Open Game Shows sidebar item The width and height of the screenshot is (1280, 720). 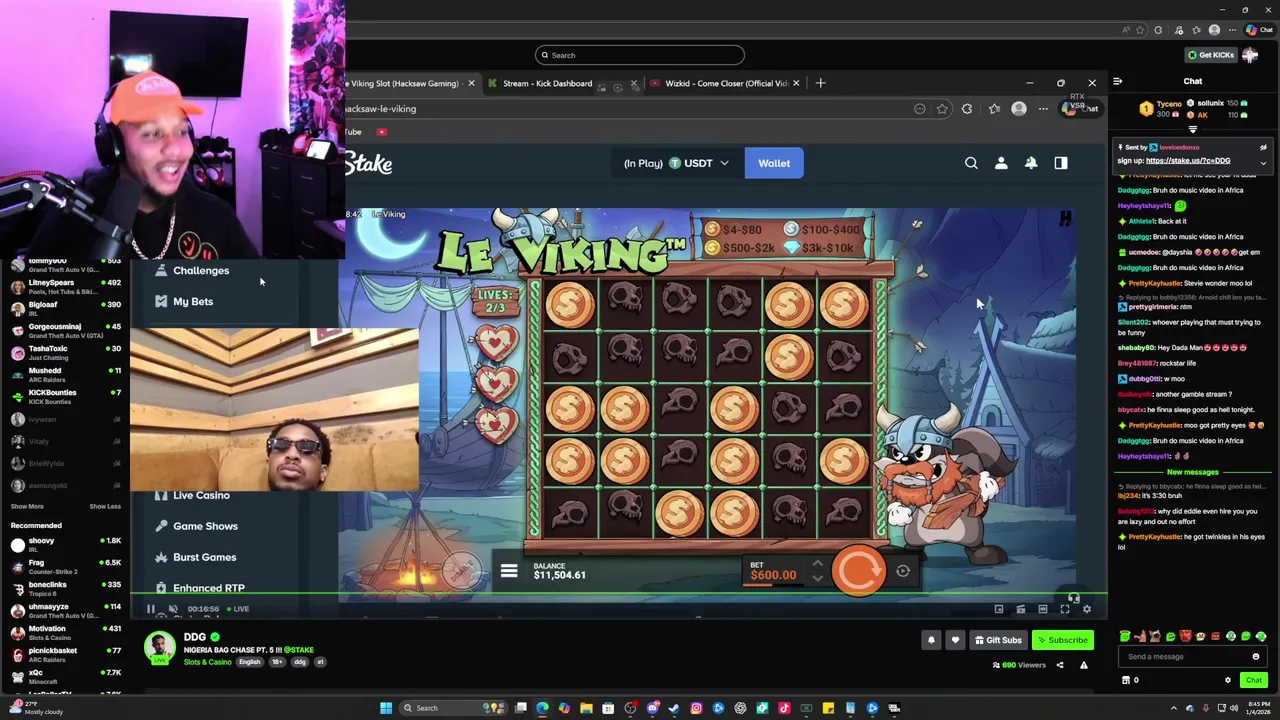pyautogui.click(x=205, y=526)
